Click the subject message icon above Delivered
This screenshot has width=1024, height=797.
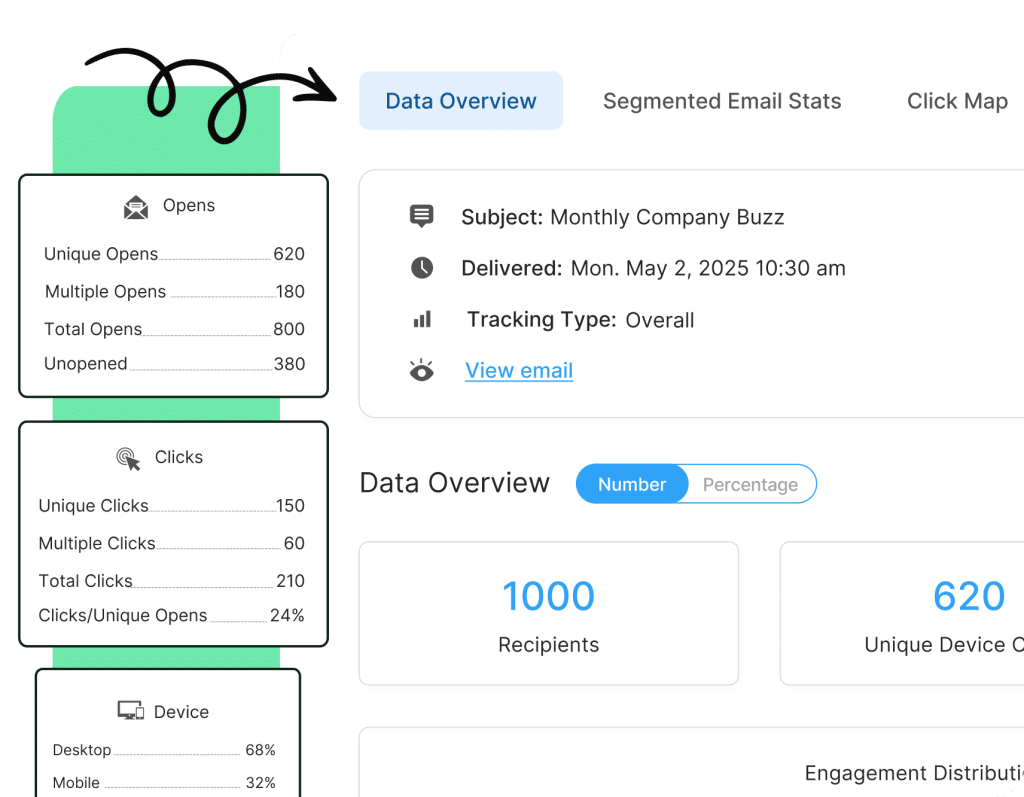point(421,216)
